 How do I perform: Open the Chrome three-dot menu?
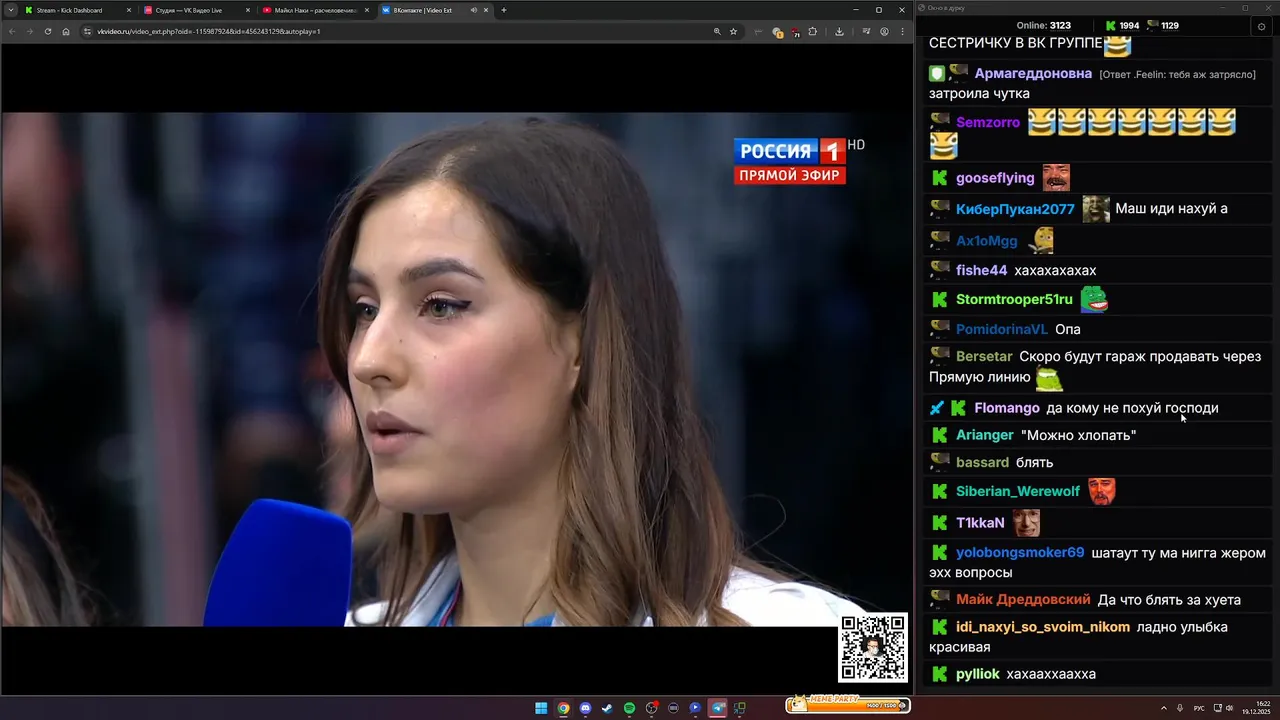click(901, 31)
